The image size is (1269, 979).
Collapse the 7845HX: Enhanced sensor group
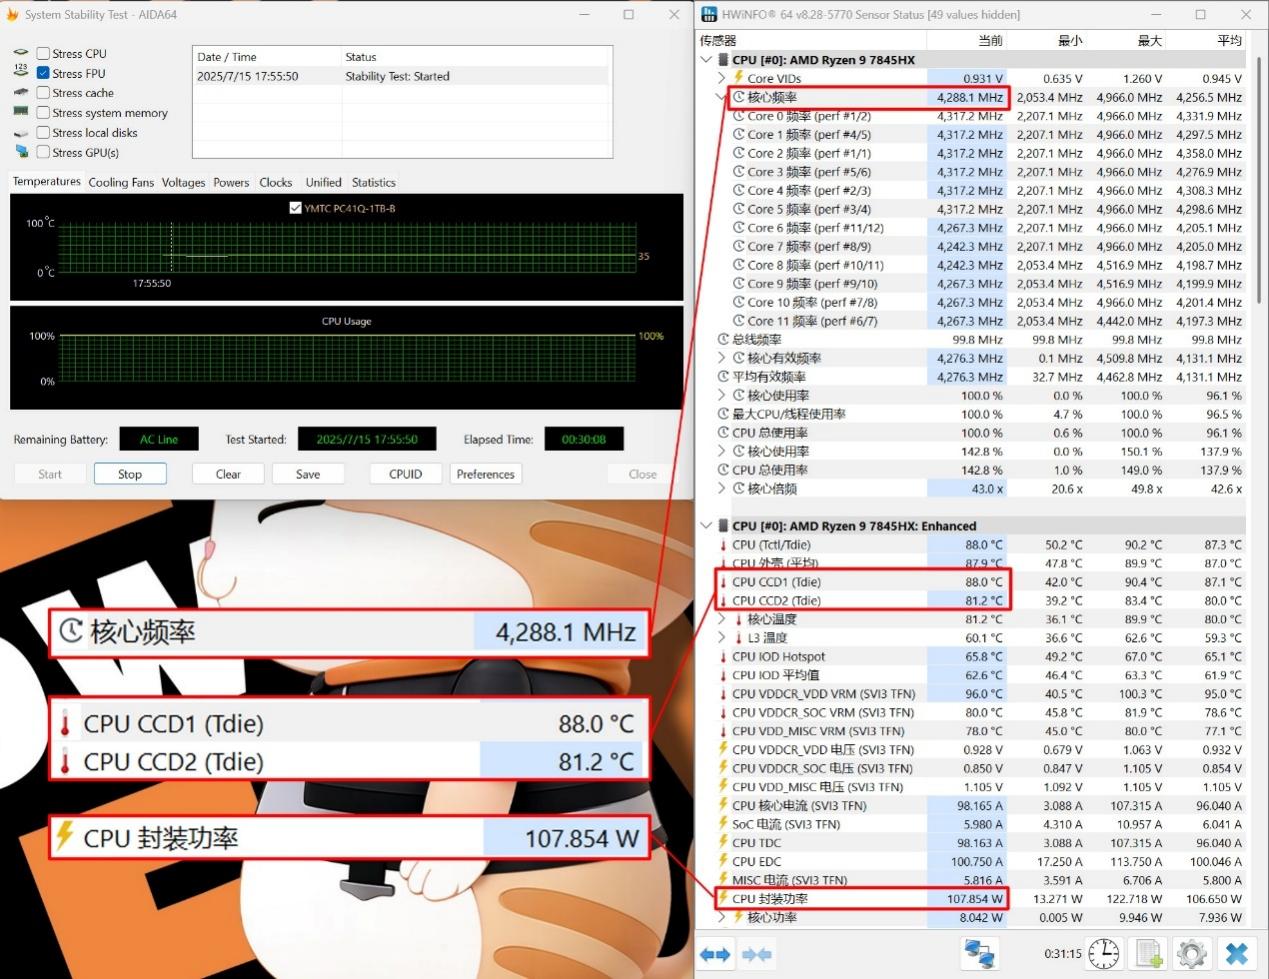coord(707,526)
